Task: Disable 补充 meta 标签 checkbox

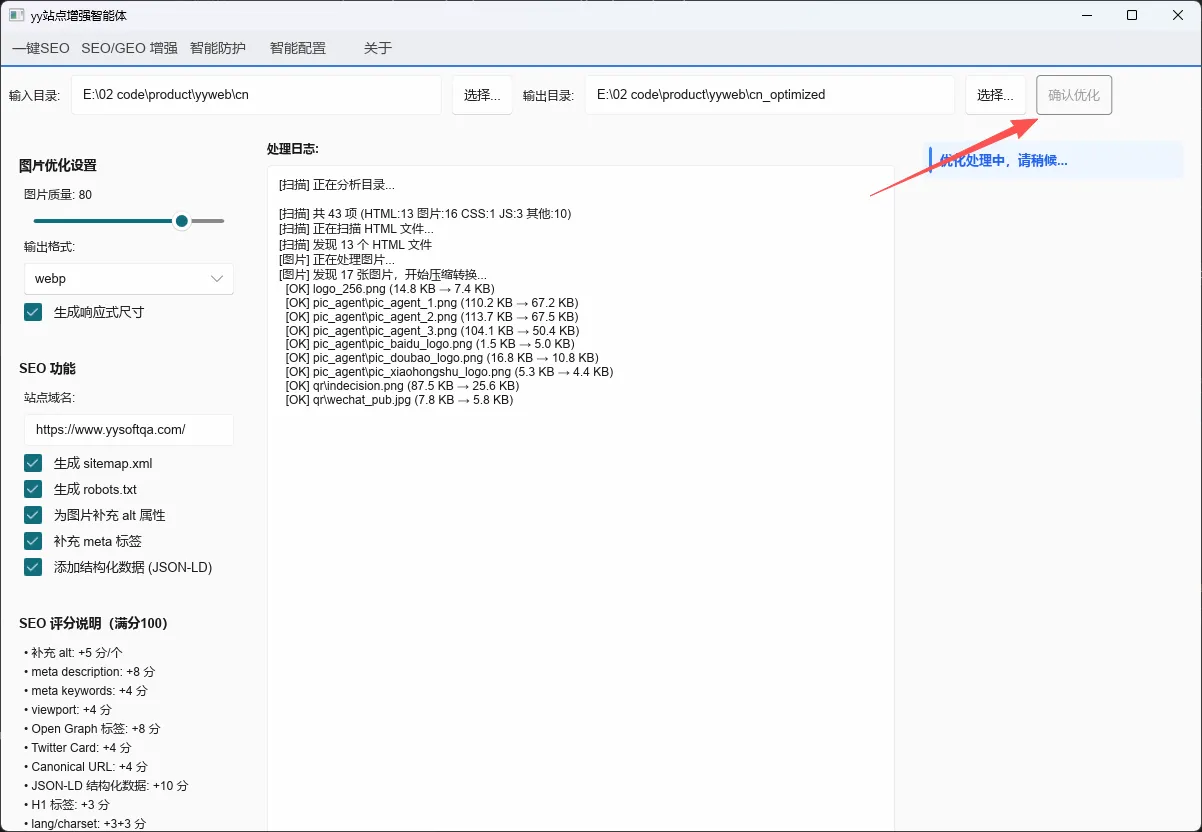Action: pos(33,541)
